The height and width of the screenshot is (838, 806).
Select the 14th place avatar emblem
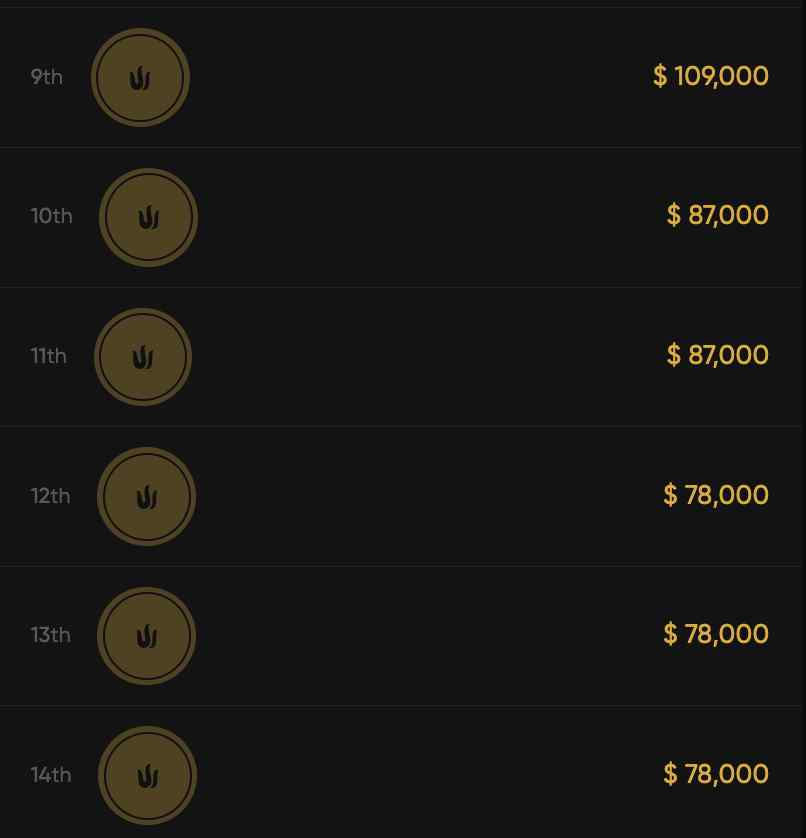point(147,775)
